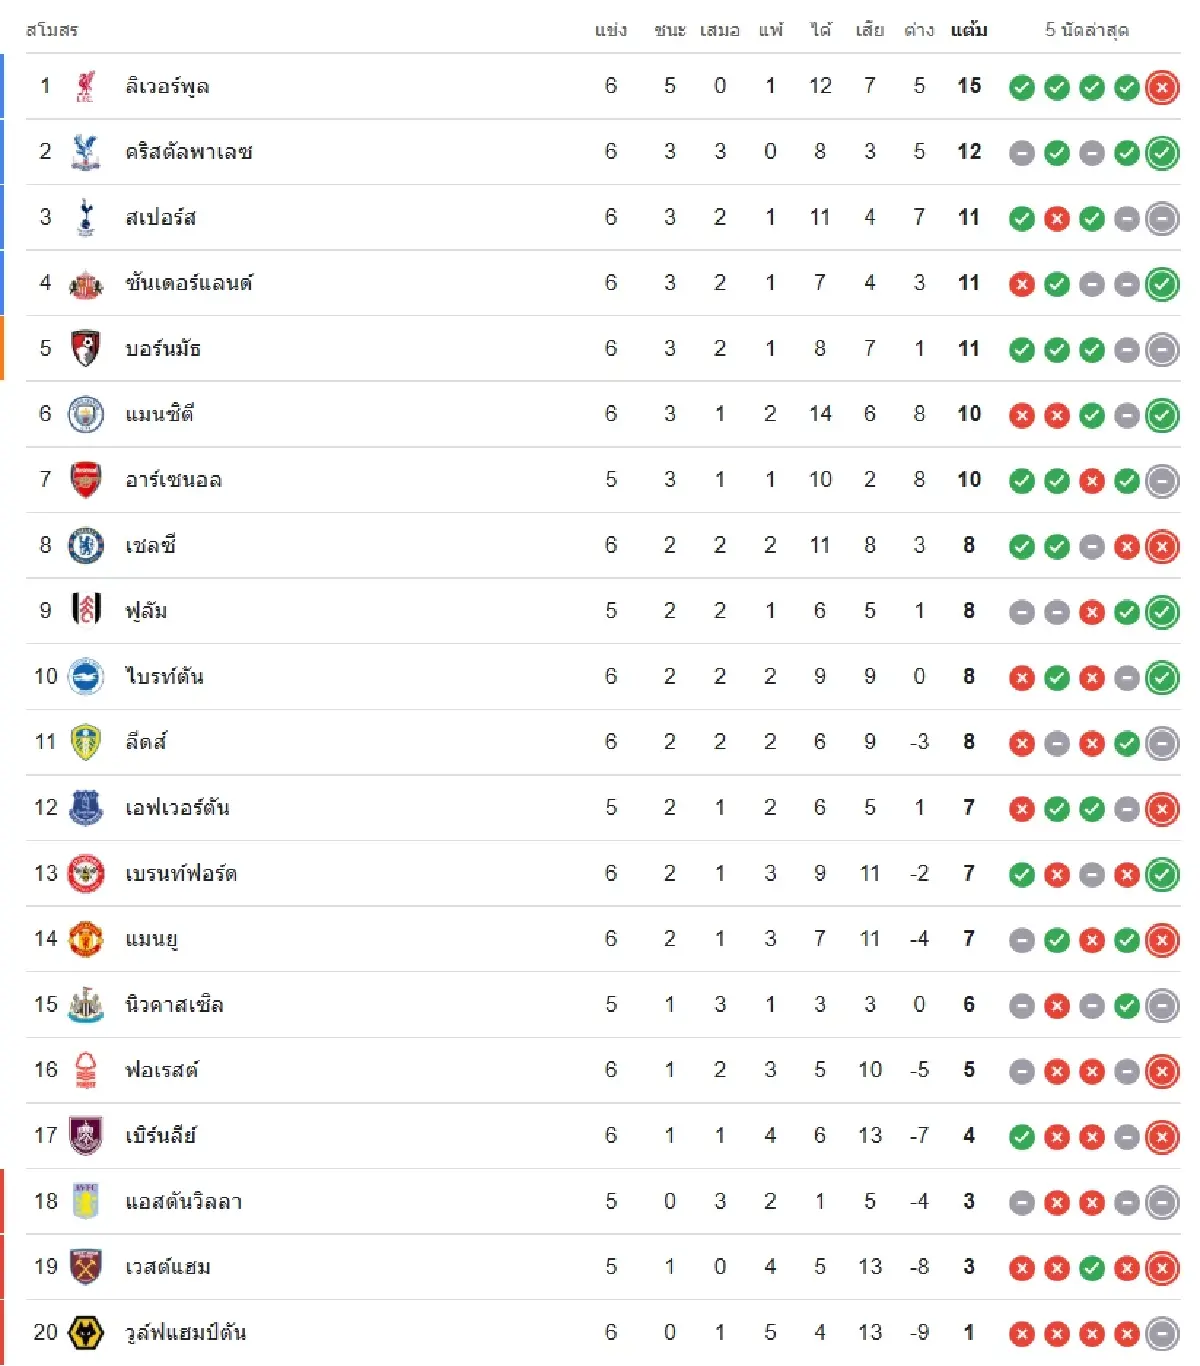This screenshot has width=1200, height=1366.
Task: Click the Liverpool club crest
Action: [86, 87]
